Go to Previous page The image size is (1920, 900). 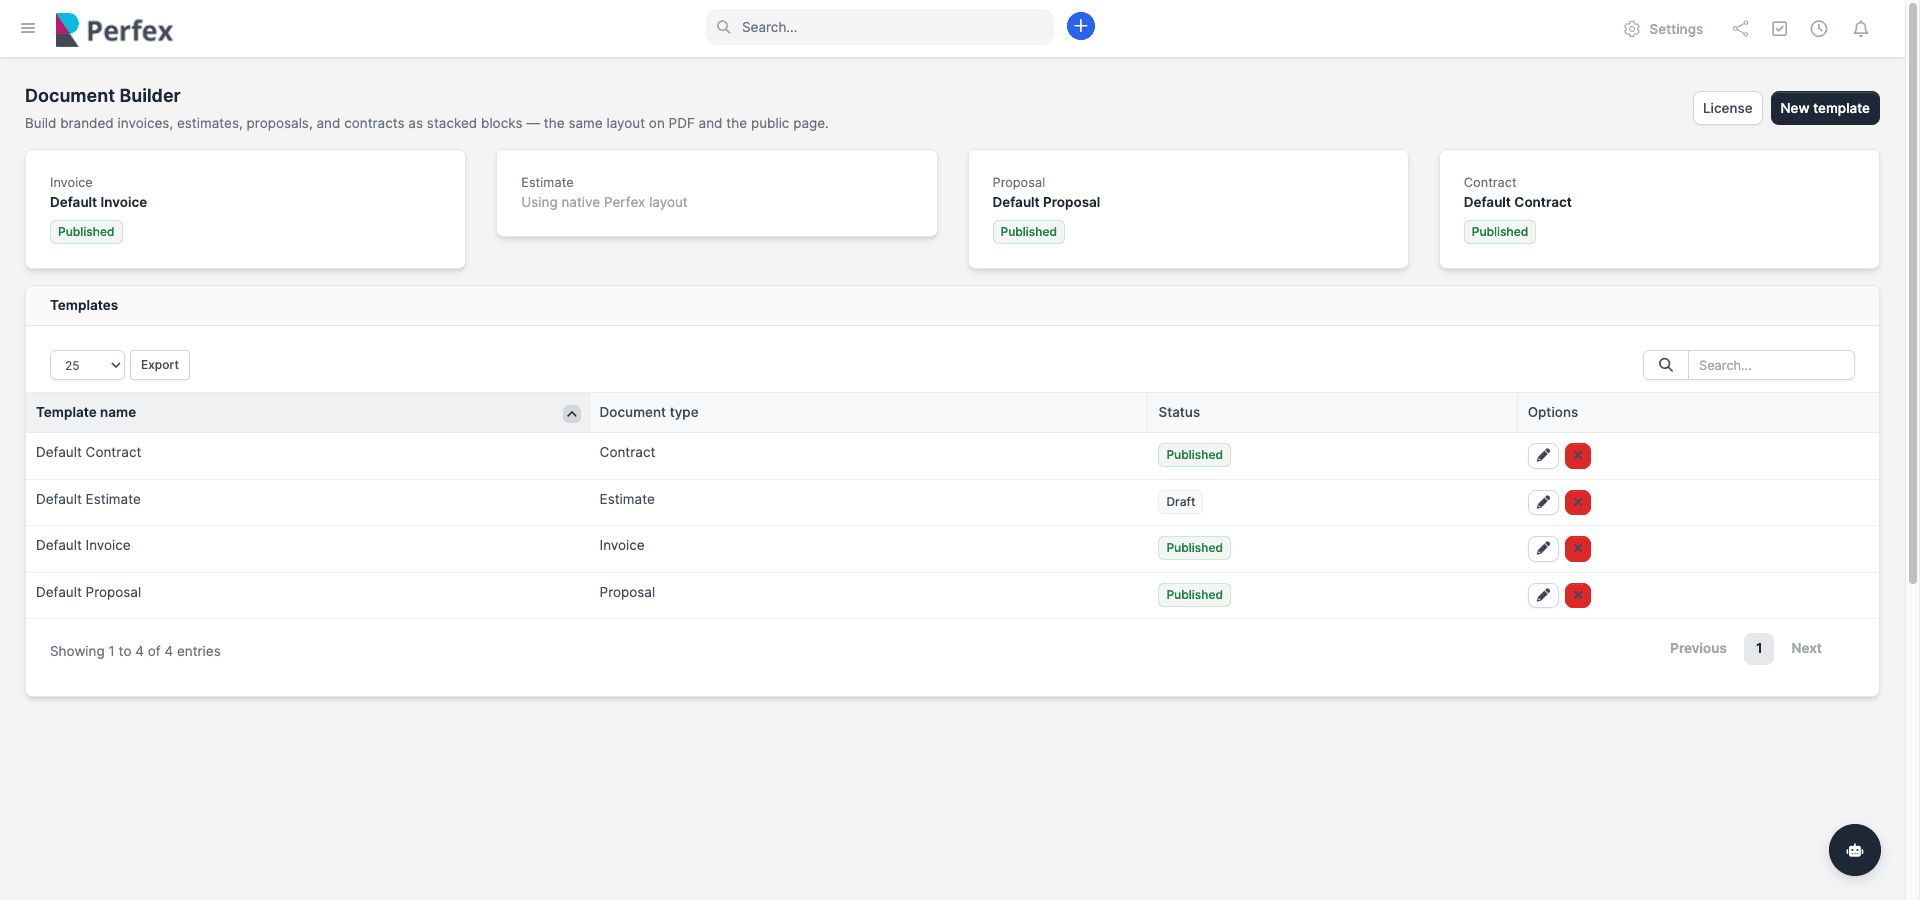pyautogui.click(x=1698, y=648)
